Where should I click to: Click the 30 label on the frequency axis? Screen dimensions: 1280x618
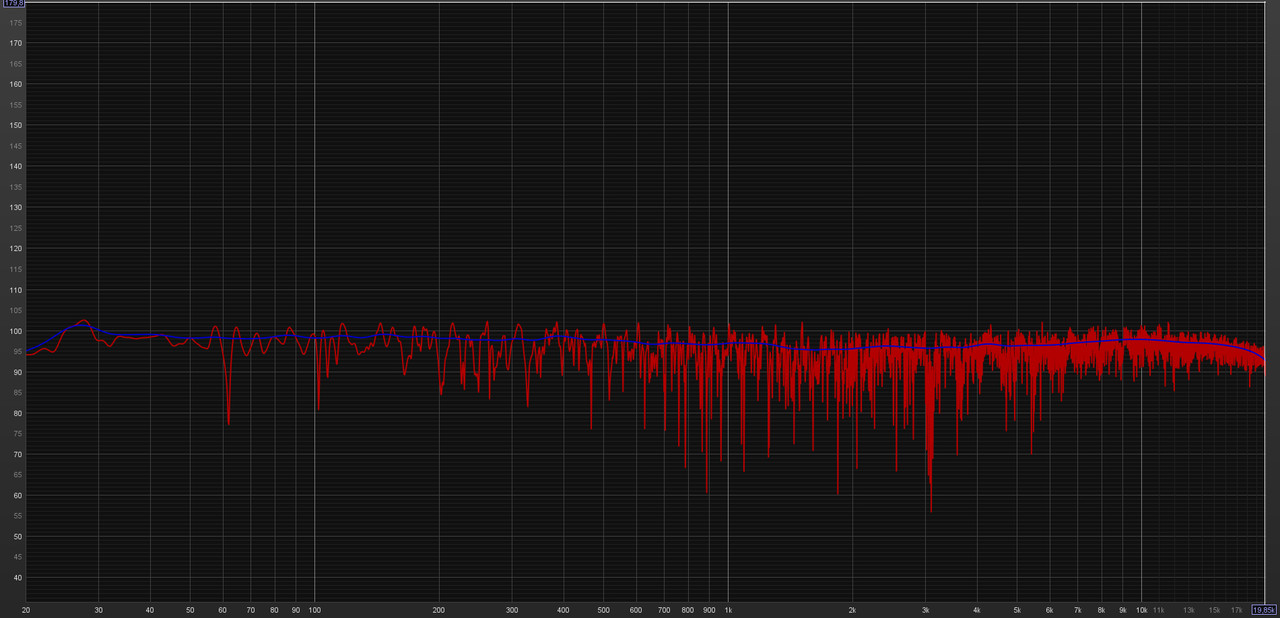pyautogui.click(x=98, y=609)
